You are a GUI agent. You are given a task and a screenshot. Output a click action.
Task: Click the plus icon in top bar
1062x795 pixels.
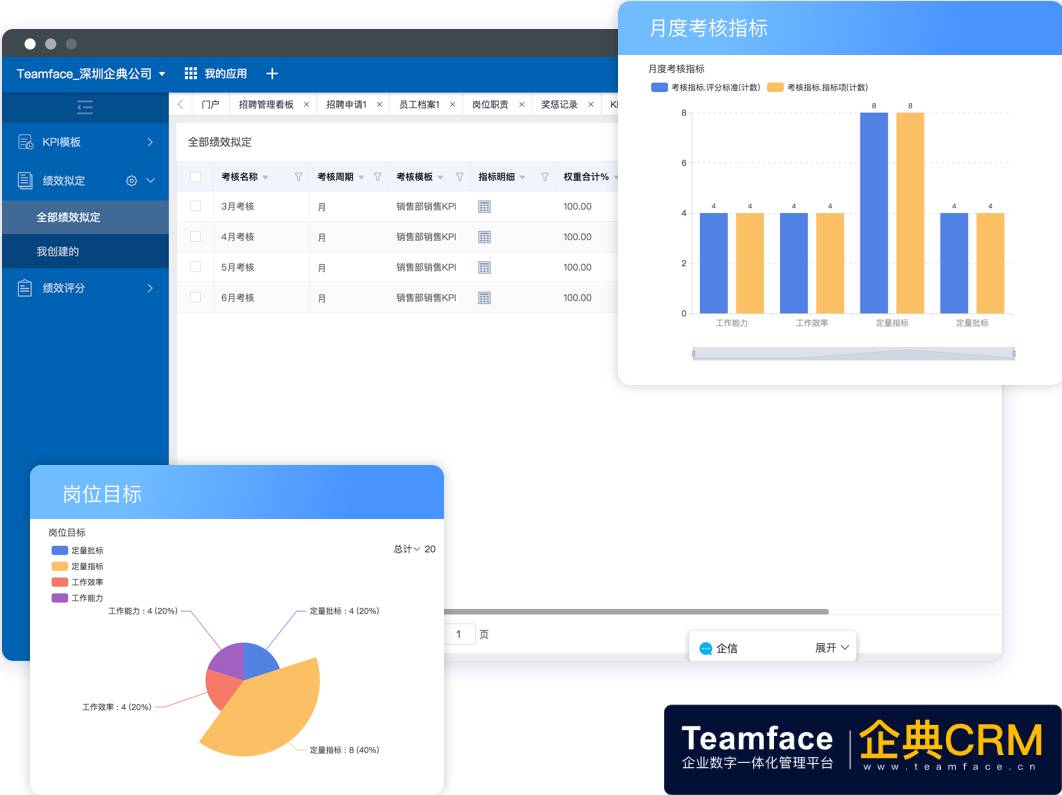pos(271,72)
